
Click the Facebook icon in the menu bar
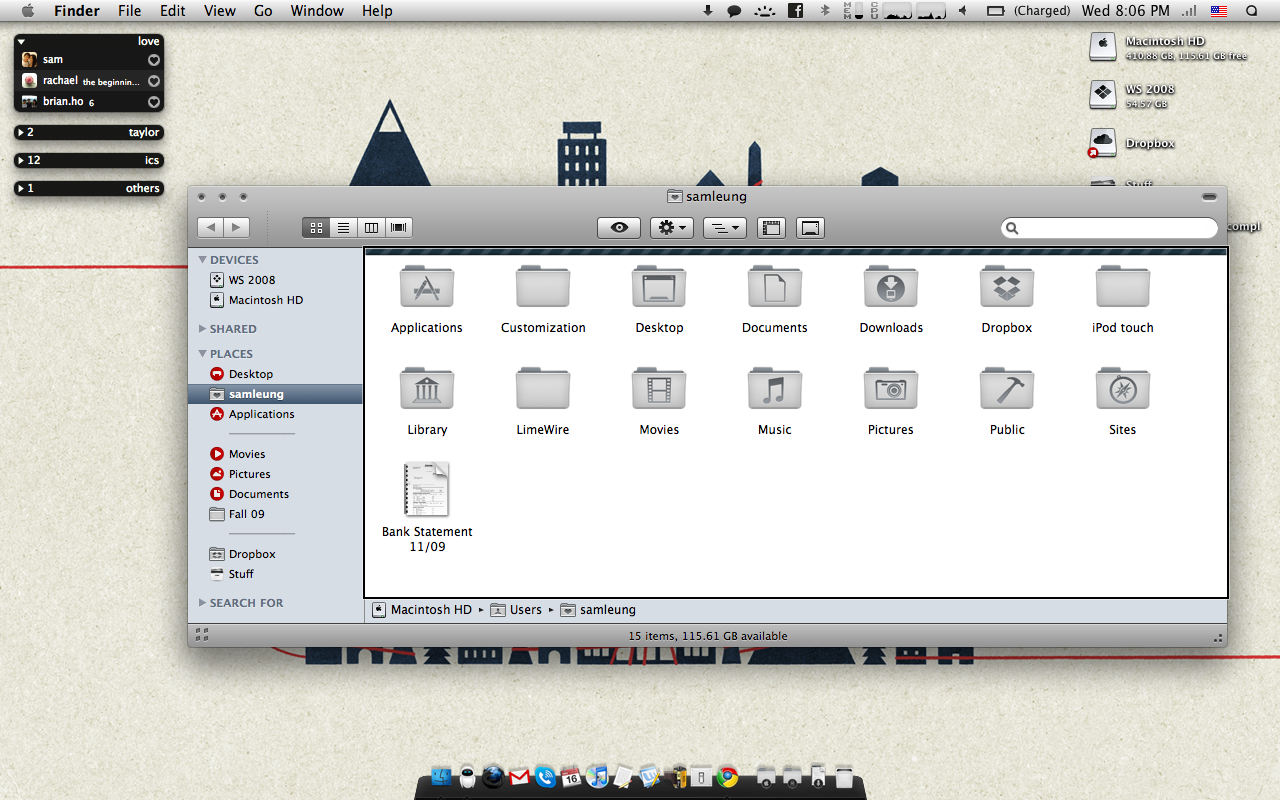(795, 11)
